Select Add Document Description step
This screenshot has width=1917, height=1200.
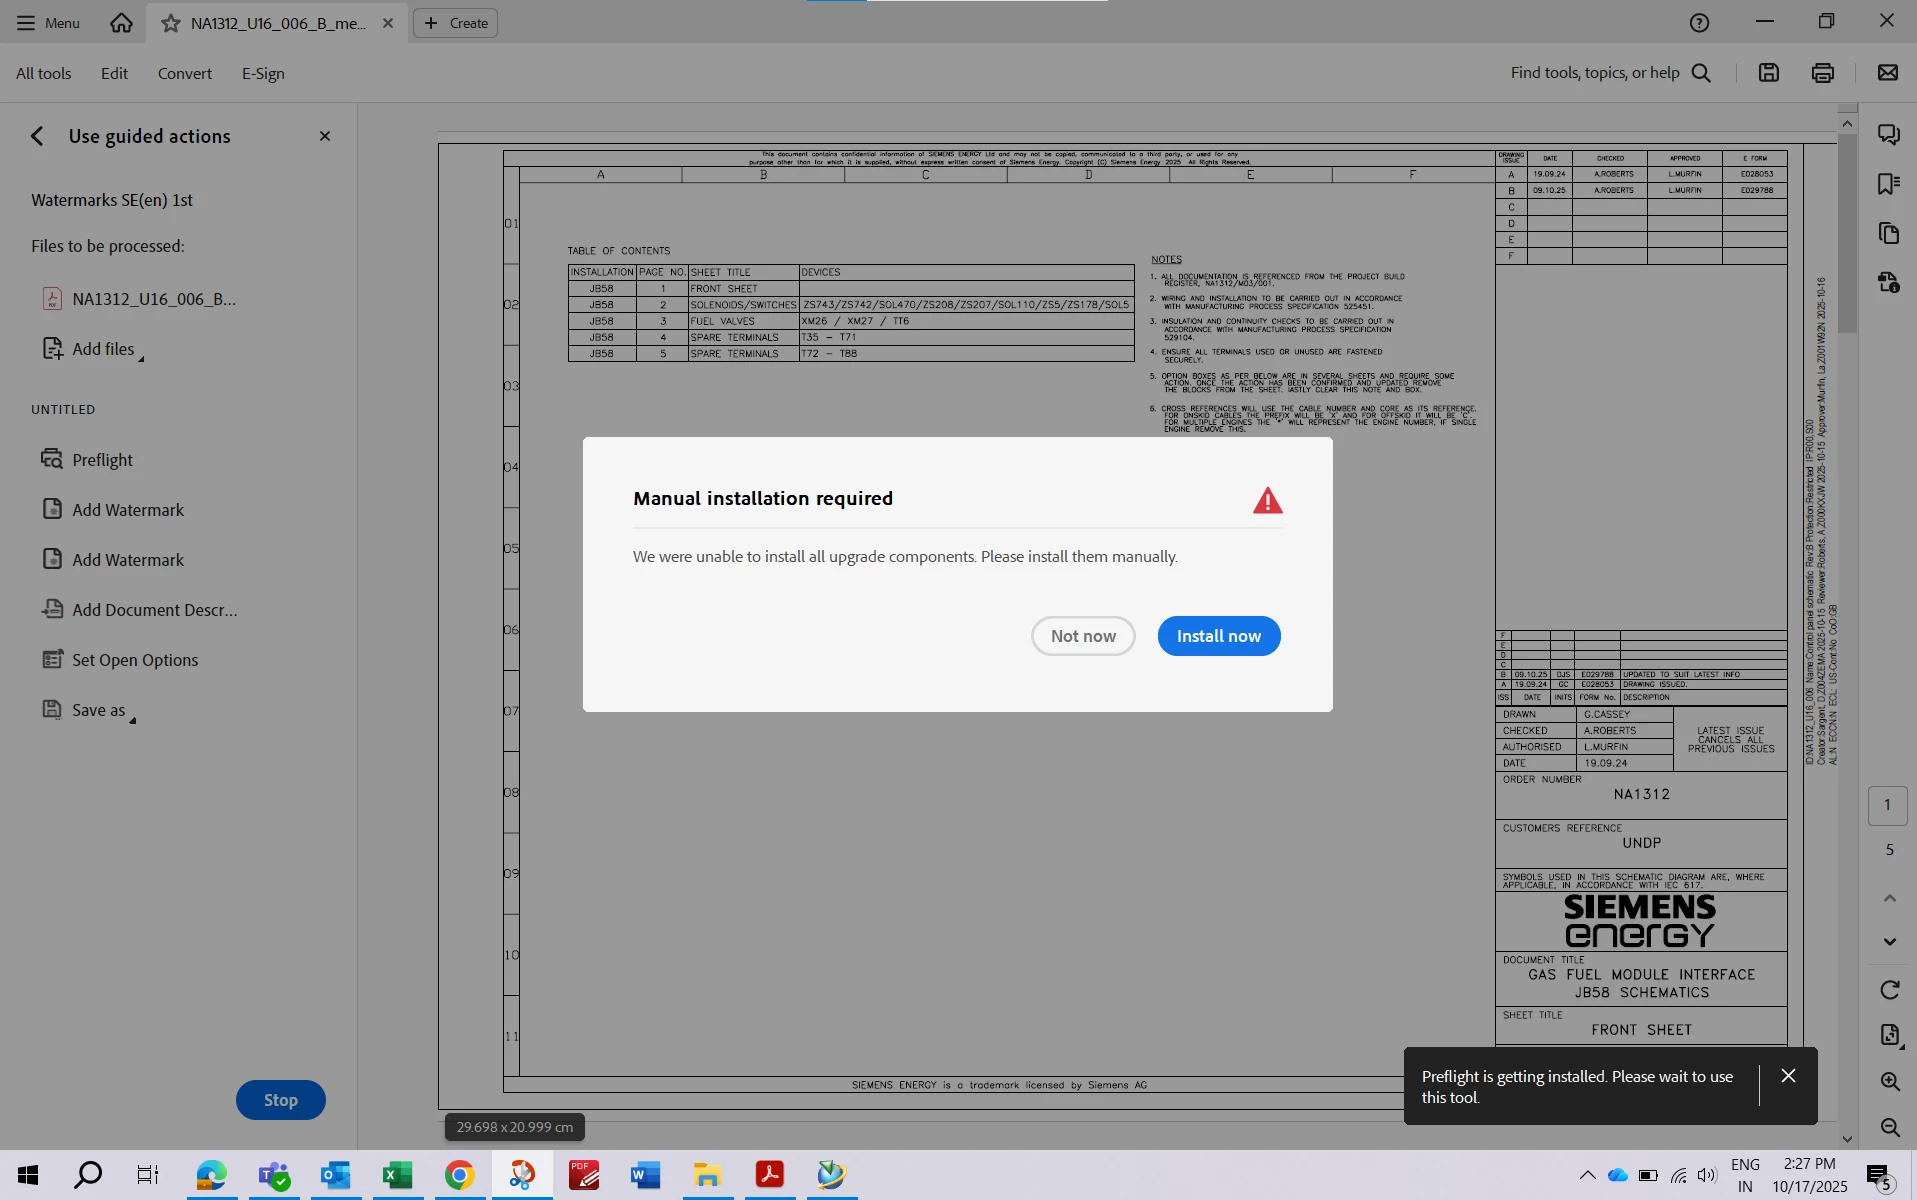(139, 609)
